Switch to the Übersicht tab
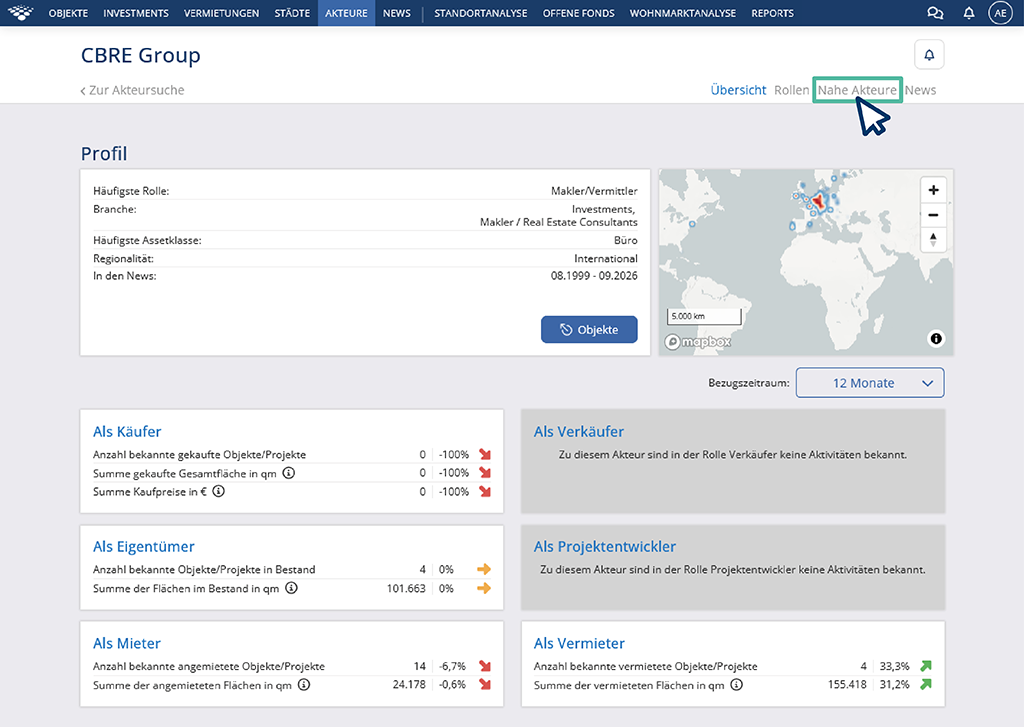The image size is (1024, 727). click(x=738, y=90)
